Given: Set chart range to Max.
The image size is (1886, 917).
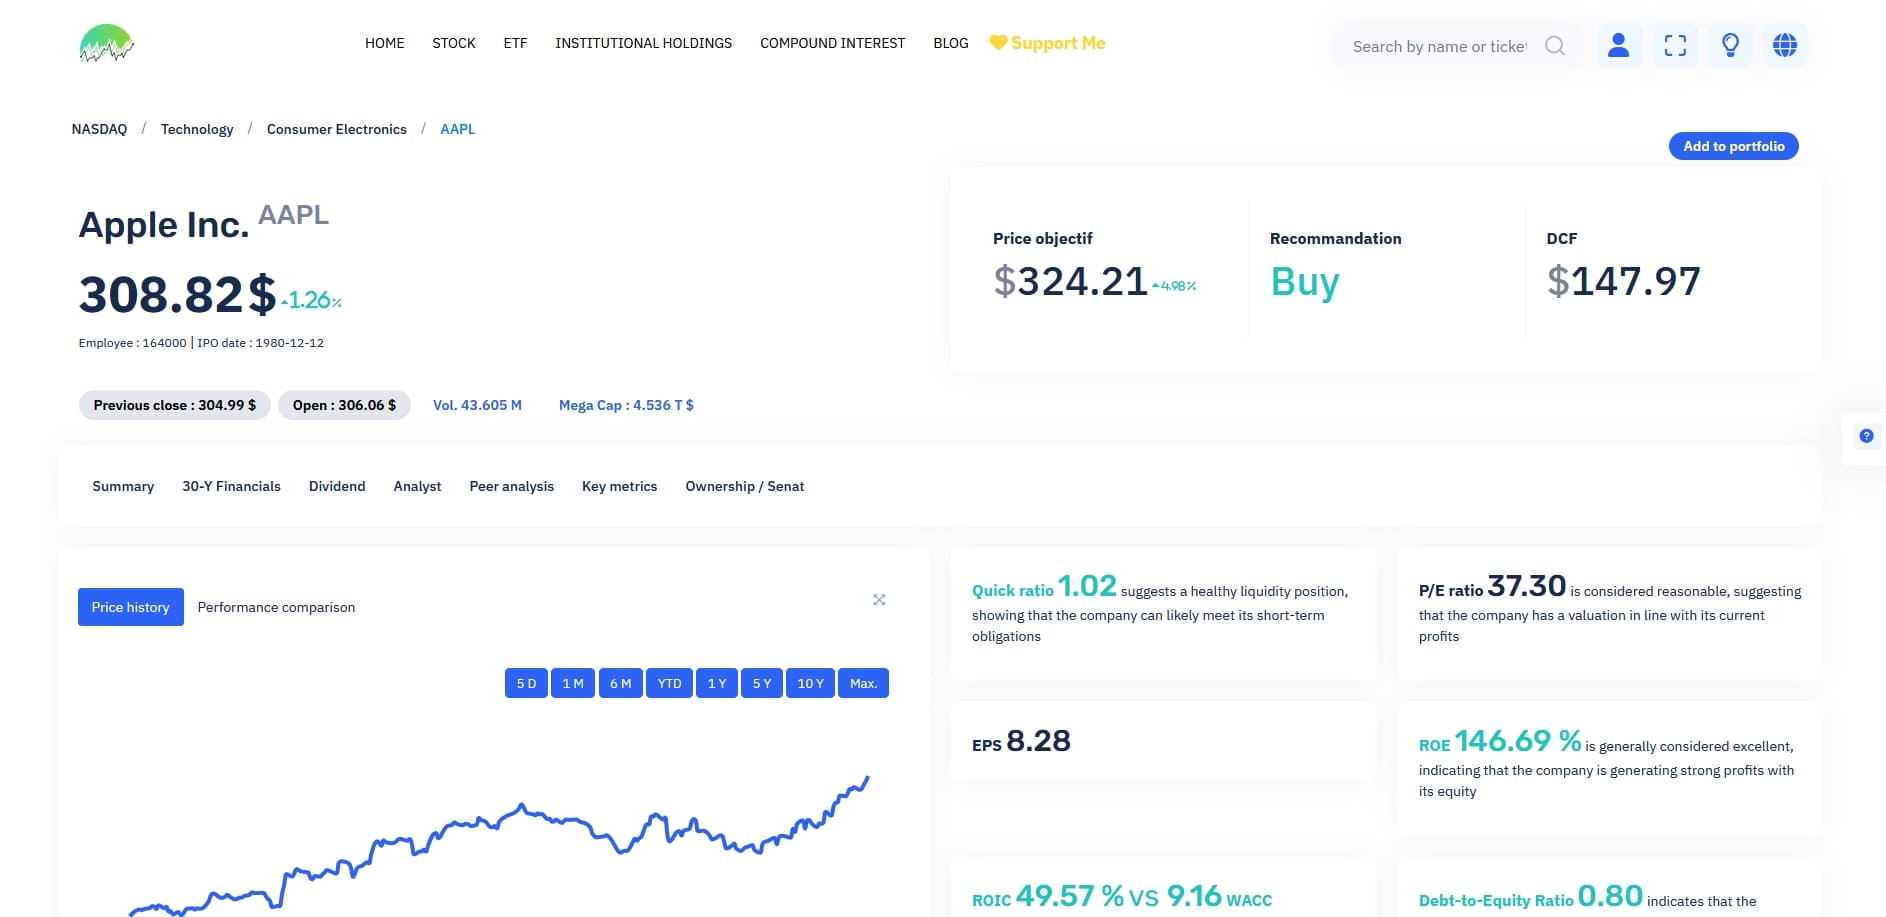Looking at the screenshot, I should tap(863, 683).
